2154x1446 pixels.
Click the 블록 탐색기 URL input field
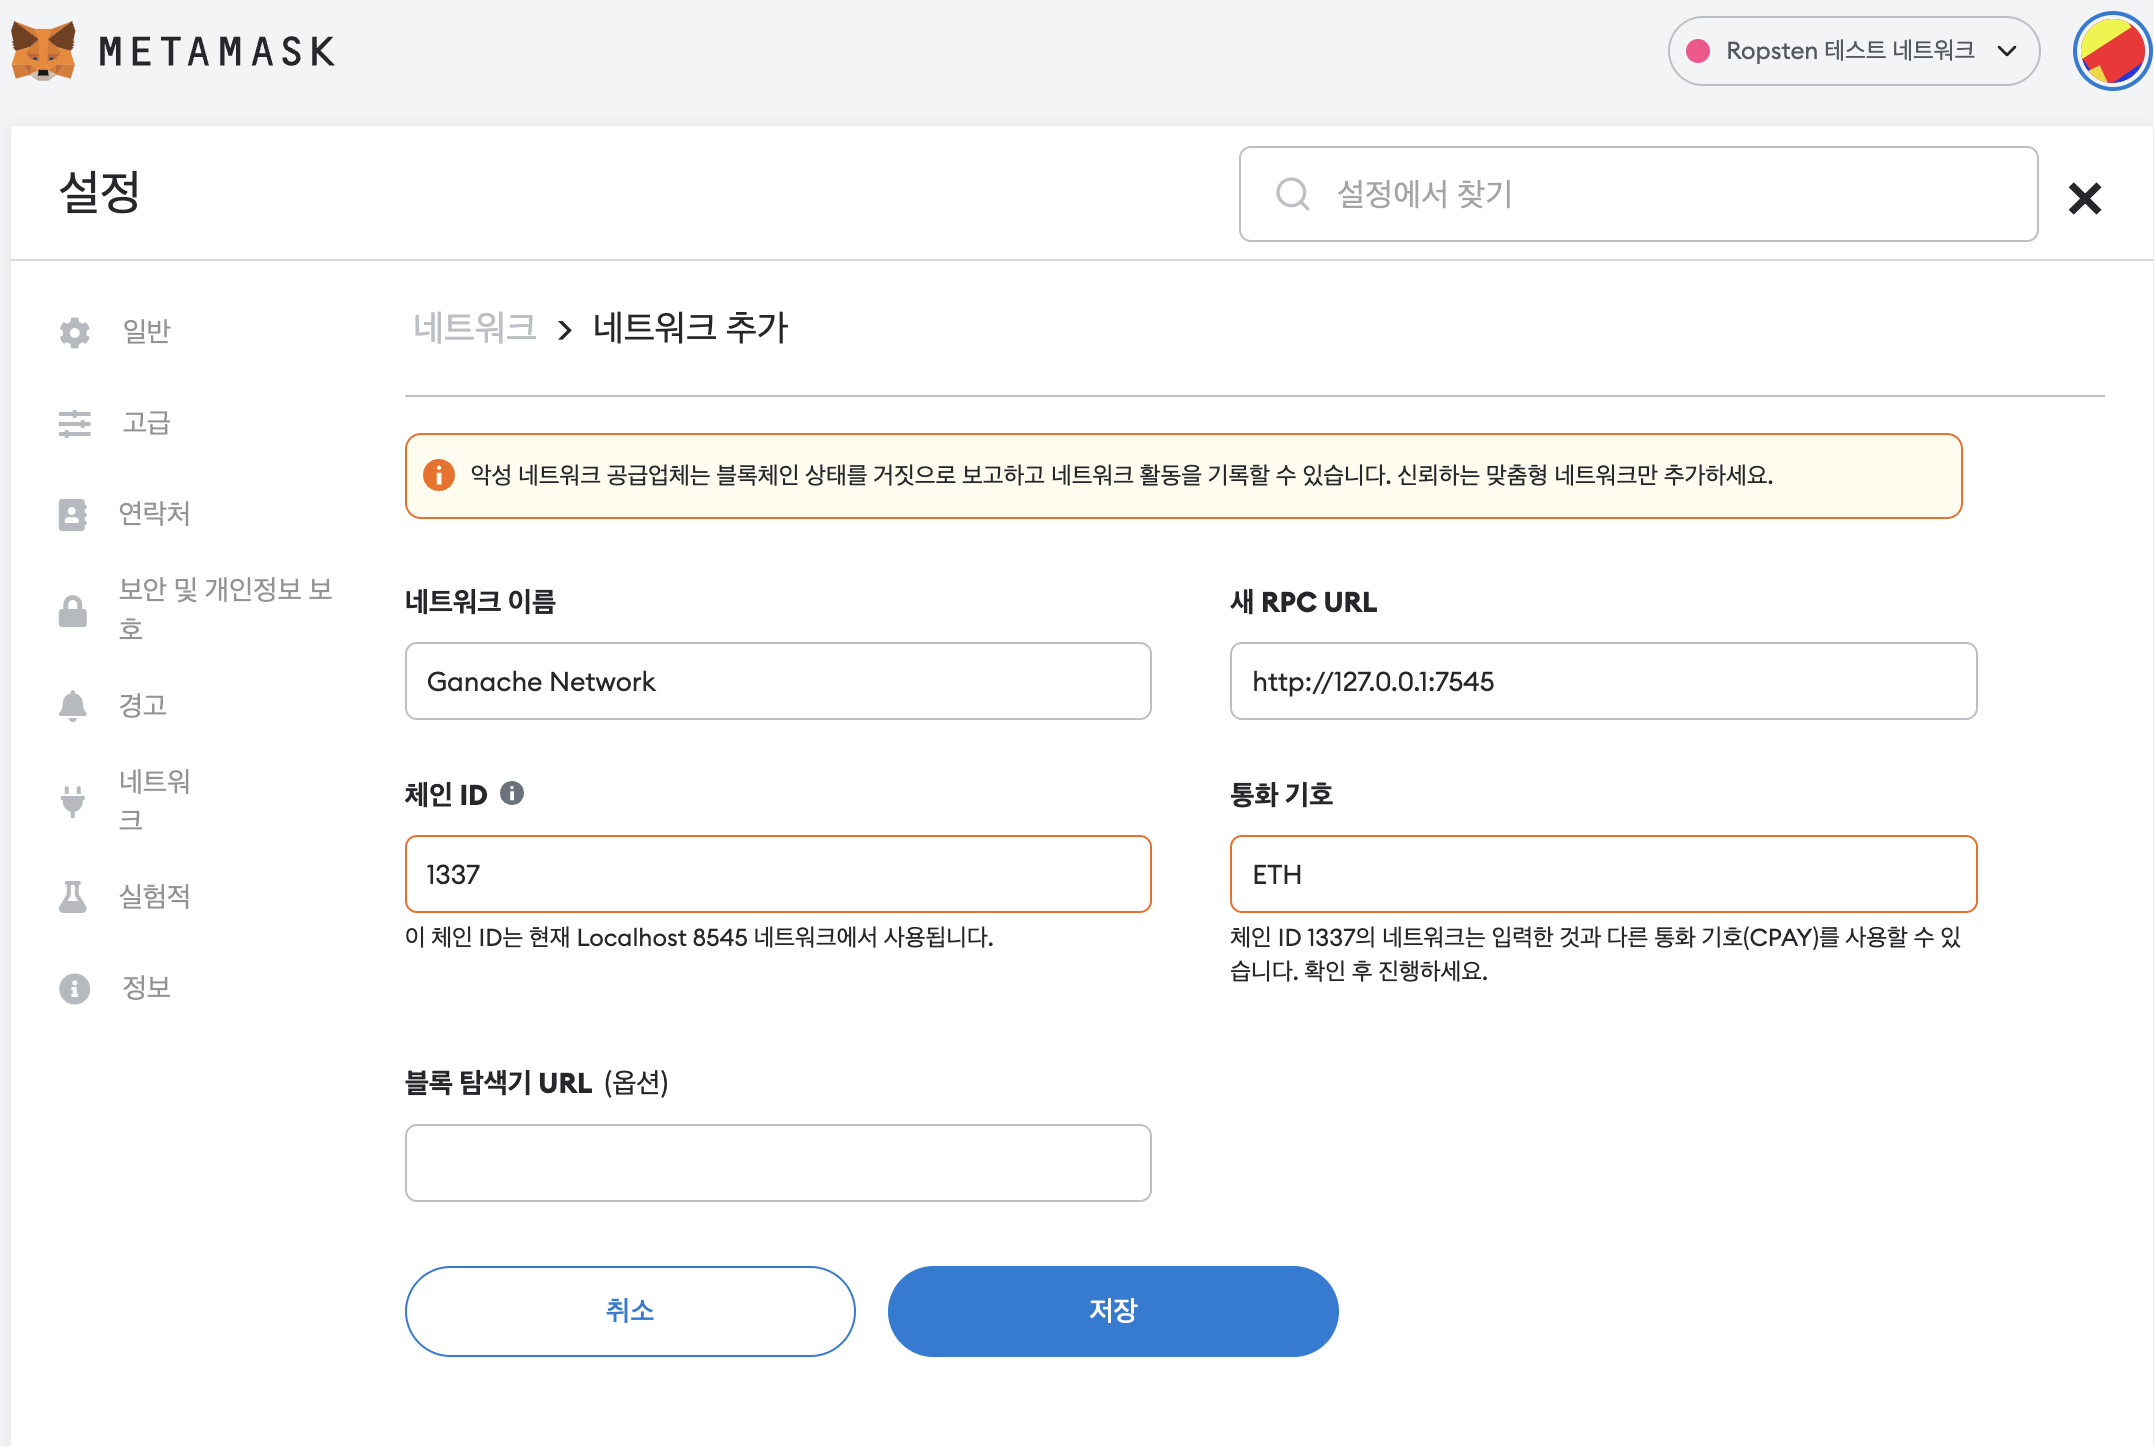click(x=778, y=1163)
